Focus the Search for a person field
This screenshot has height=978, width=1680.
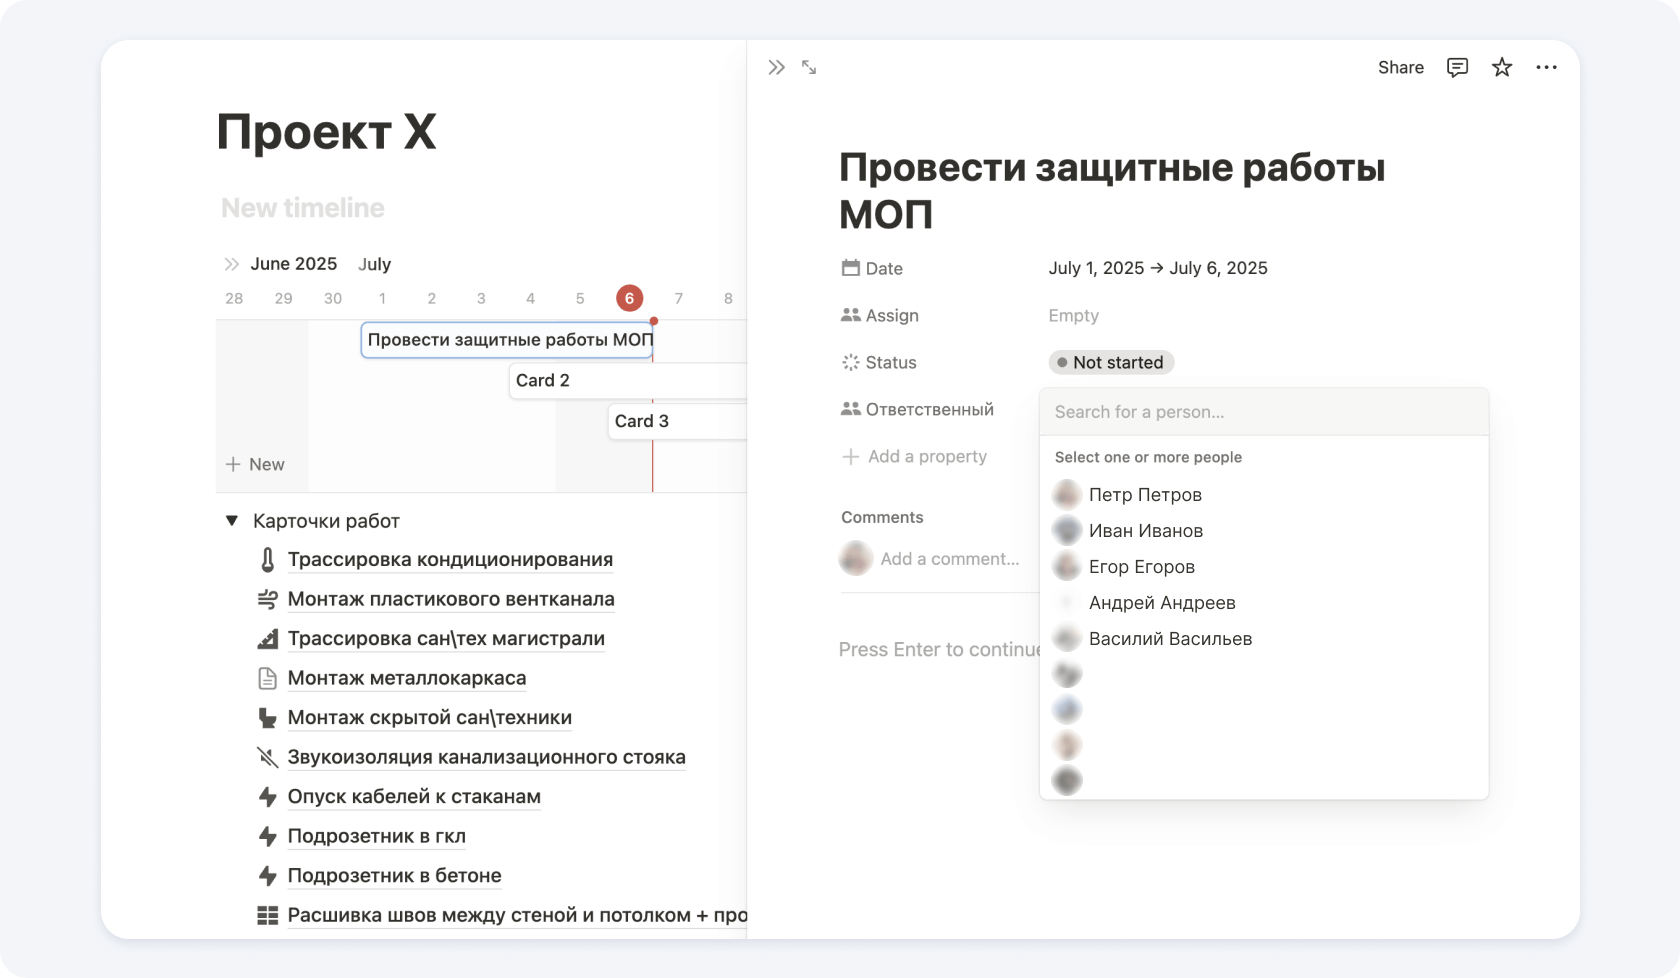[x=1263, y=412]
